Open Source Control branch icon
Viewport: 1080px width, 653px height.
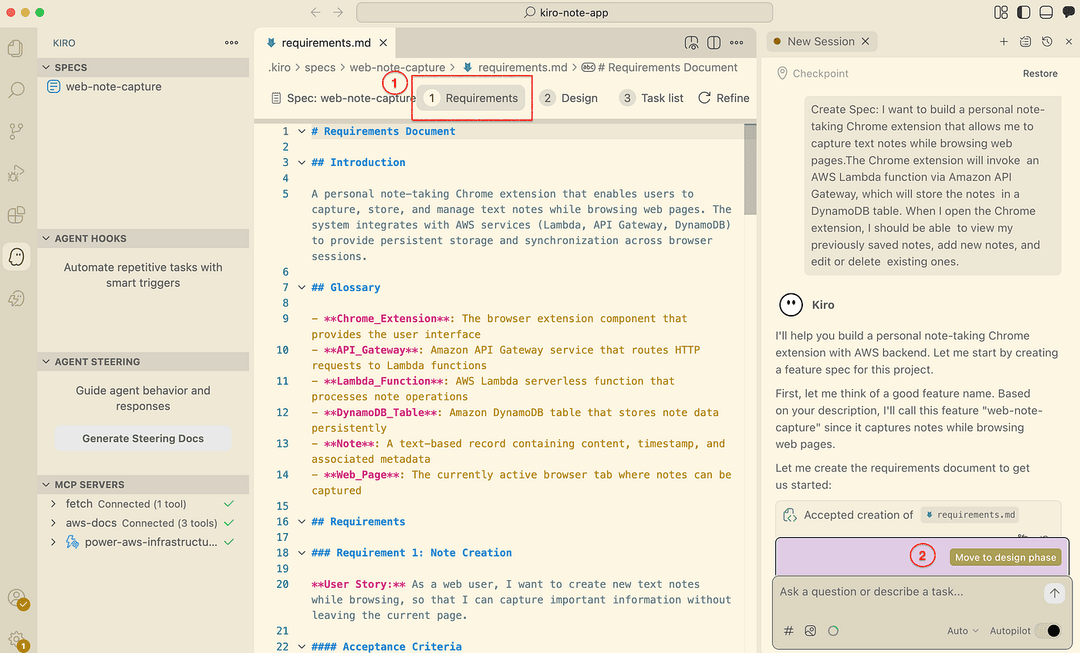[x=16, y=131]
